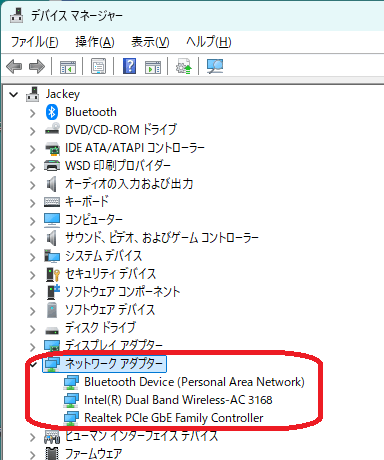
Task: Select Bluetooth Device (Personal Area Network)
Action: tap(194, 382)
